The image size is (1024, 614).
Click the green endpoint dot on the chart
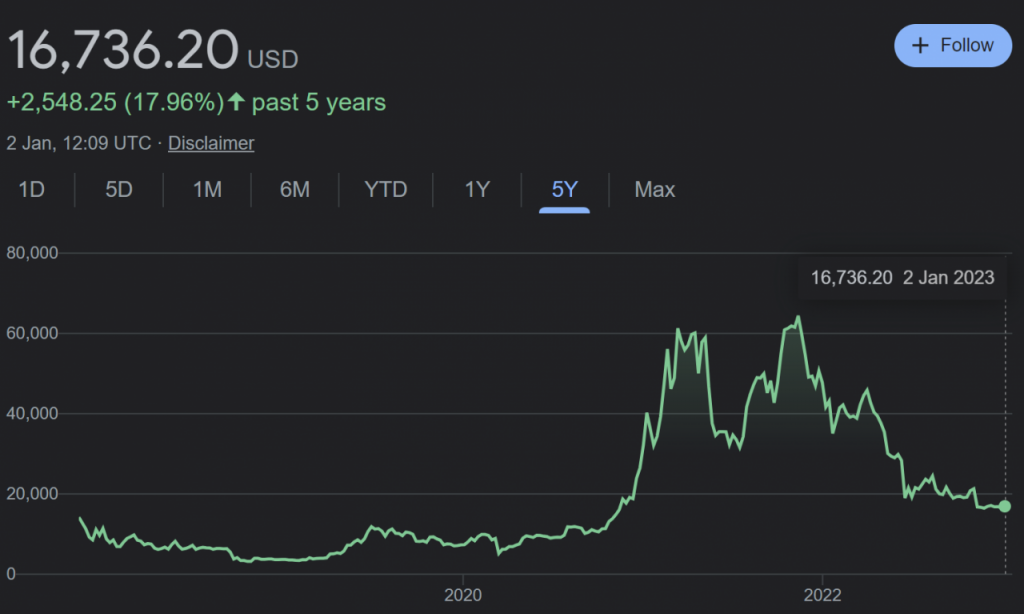1003,507
